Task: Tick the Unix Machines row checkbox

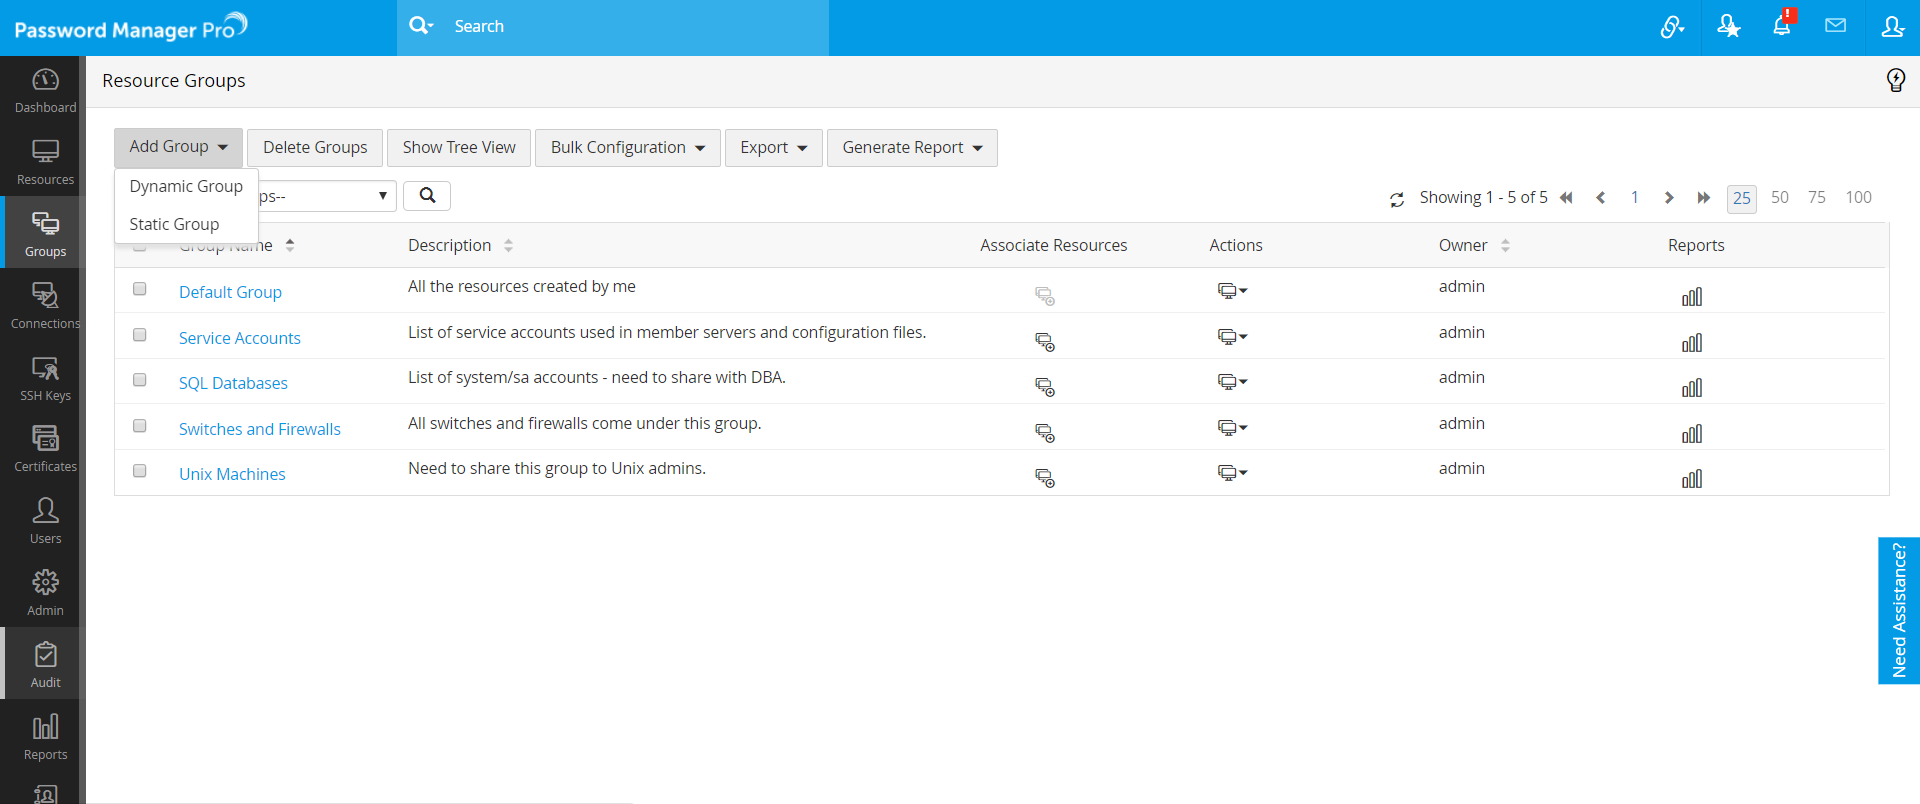Action: (140, 471)
